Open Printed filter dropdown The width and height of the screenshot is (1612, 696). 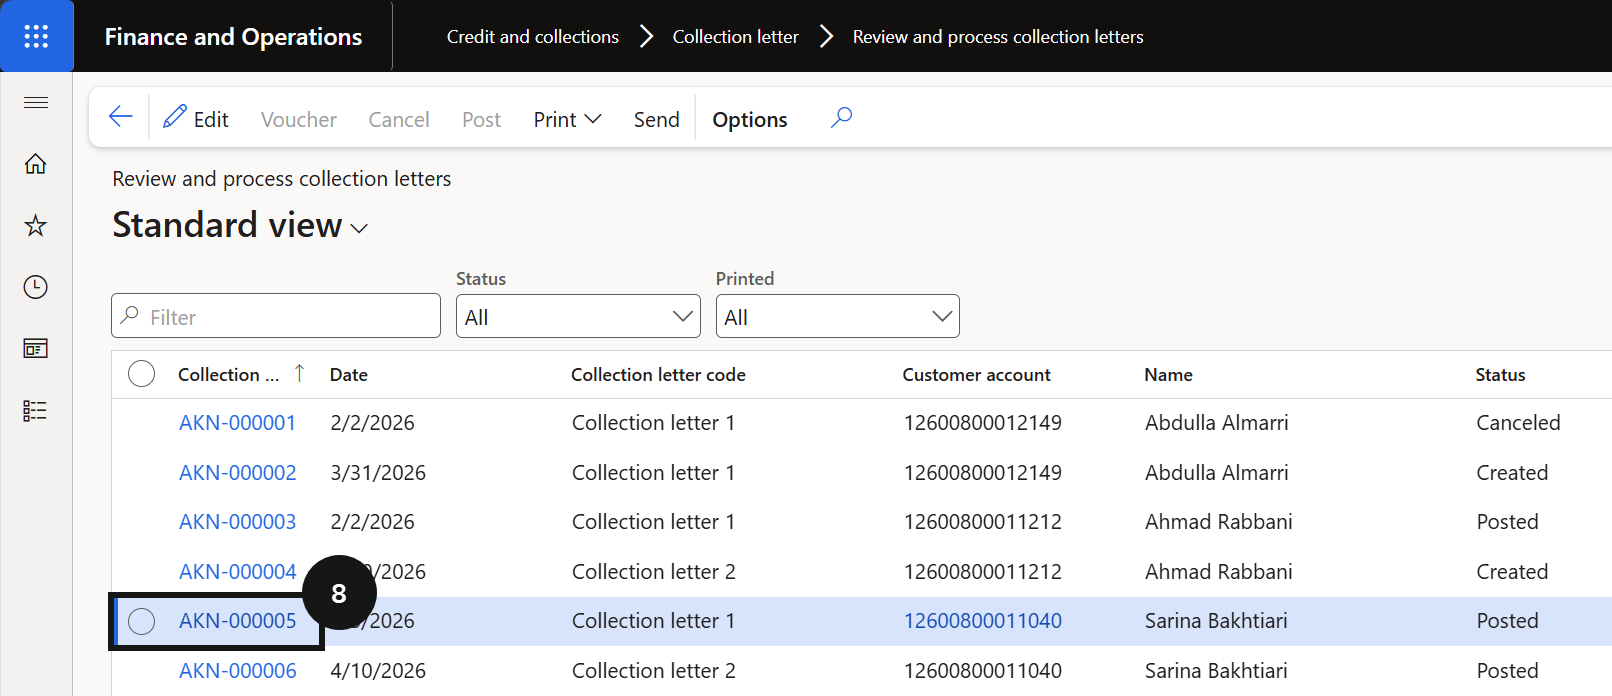pyautogui.click(x=838, y=316)
